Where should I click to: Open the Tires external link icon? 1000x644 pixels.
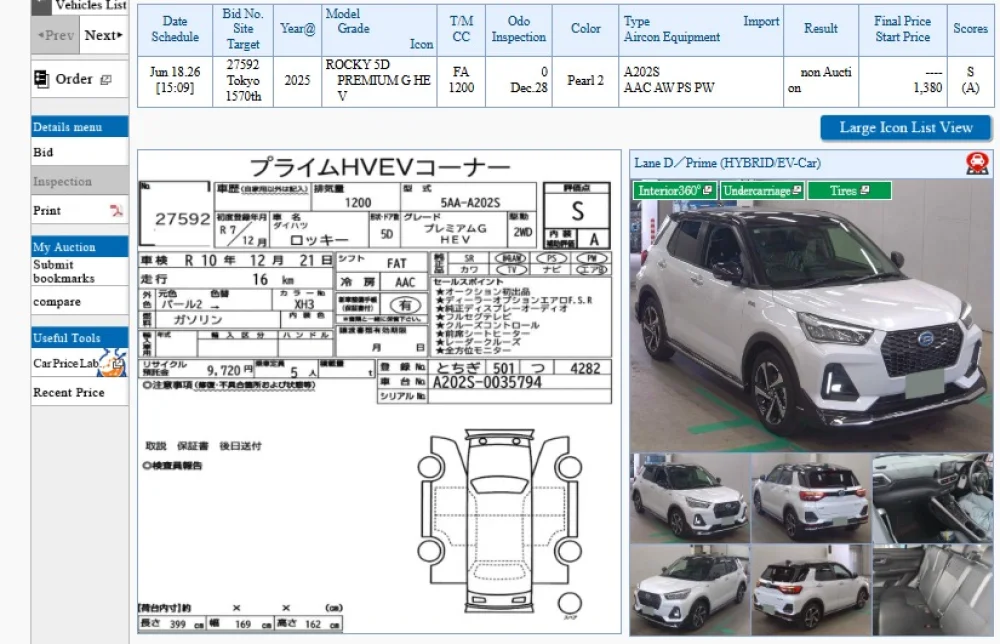point(865,191)
